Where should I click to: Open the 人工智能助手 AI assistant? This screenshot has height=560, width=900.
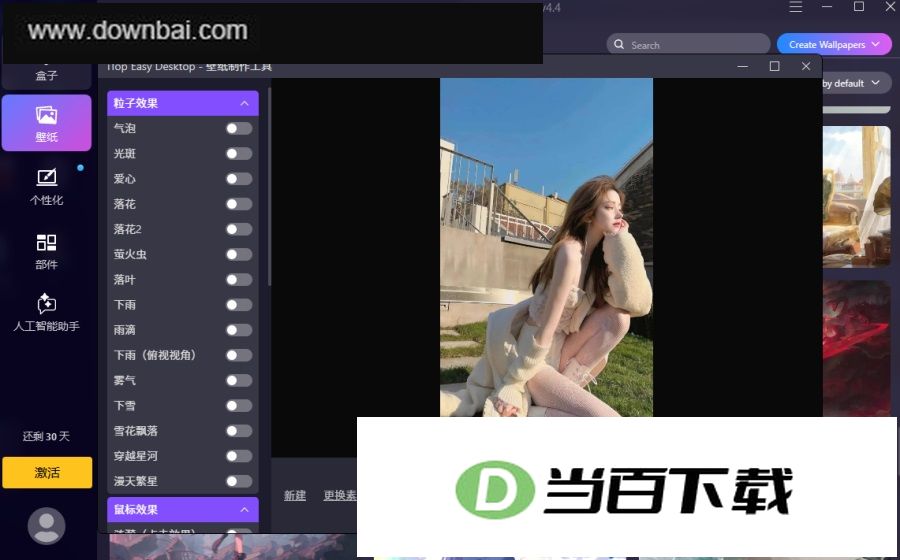pyautogui.click(x=46, y=313)
